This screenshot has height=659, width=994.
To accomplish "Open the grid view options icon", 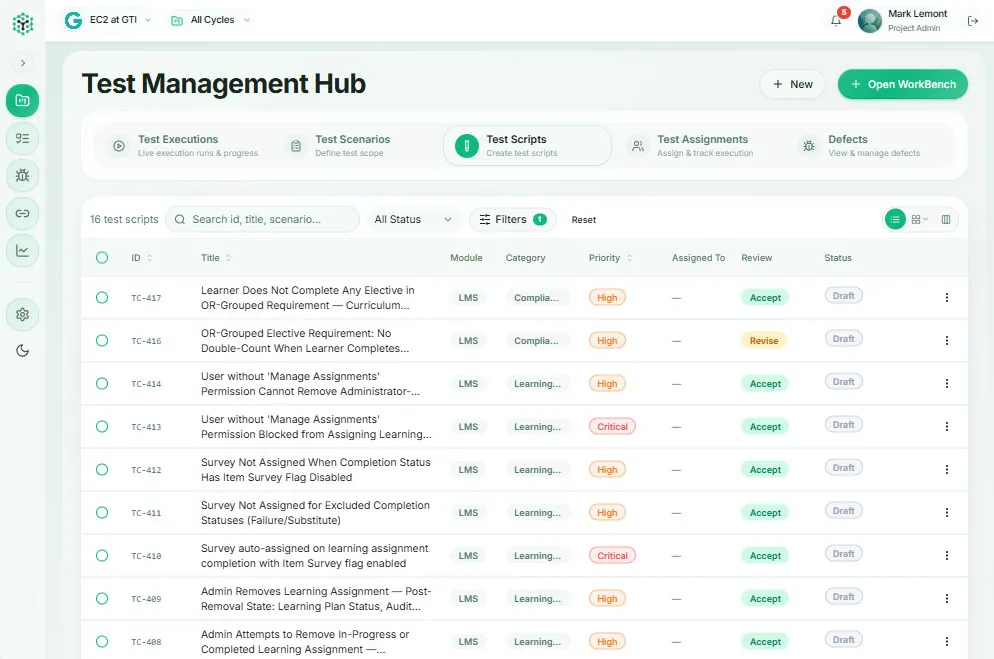I will 919,219.
